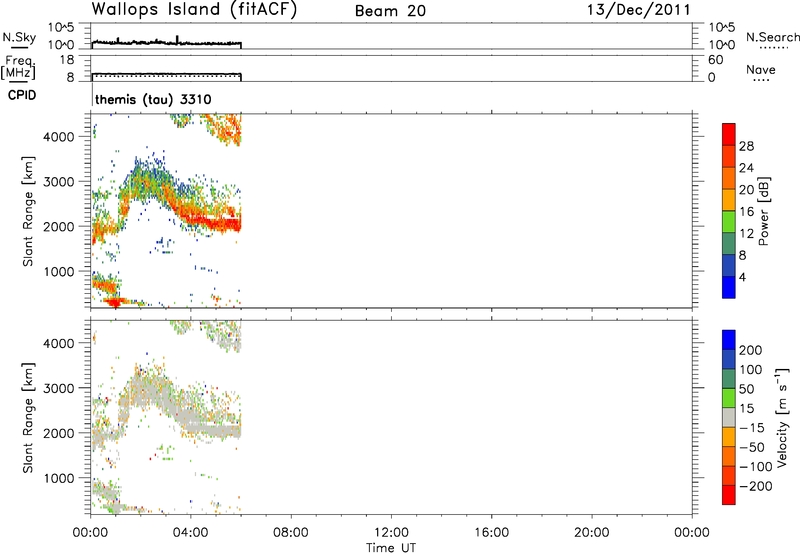Click the velocity panel 'Slant Range [km]' label
Screen dimensions: 800x554
28,417
